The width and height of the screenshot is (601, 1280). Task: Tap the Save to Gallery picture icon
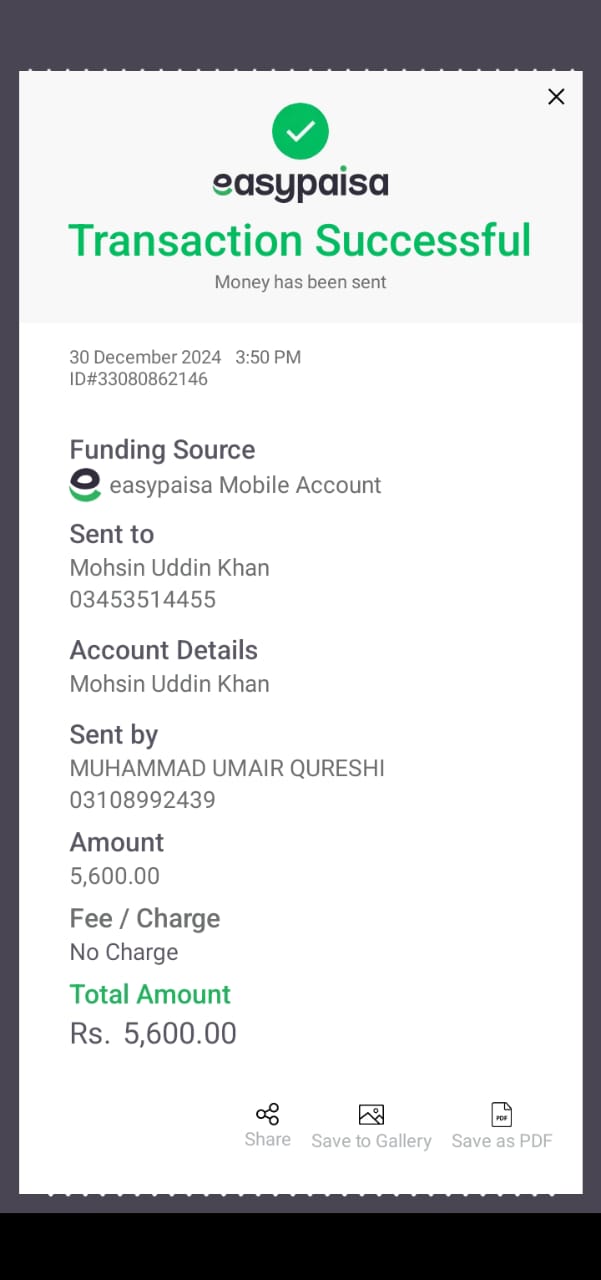click(371, 1115)
